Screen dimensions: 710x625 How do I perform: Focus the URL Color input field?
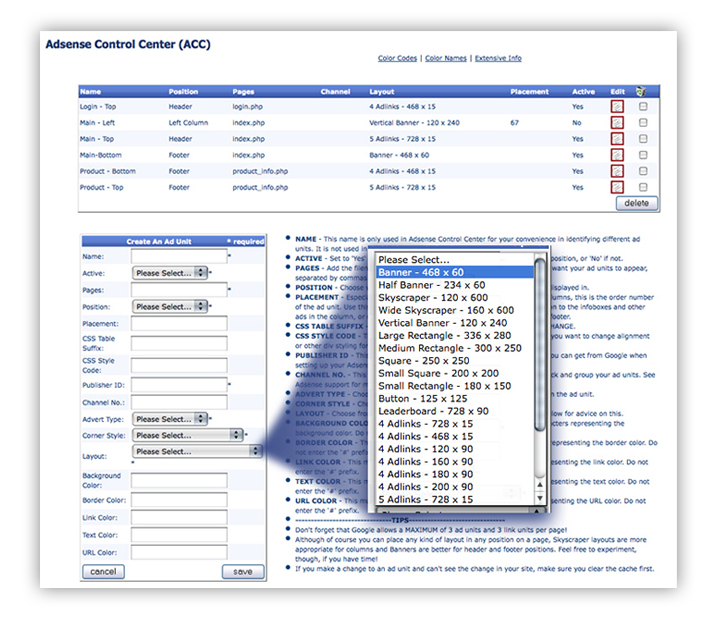tap(179, 552)
